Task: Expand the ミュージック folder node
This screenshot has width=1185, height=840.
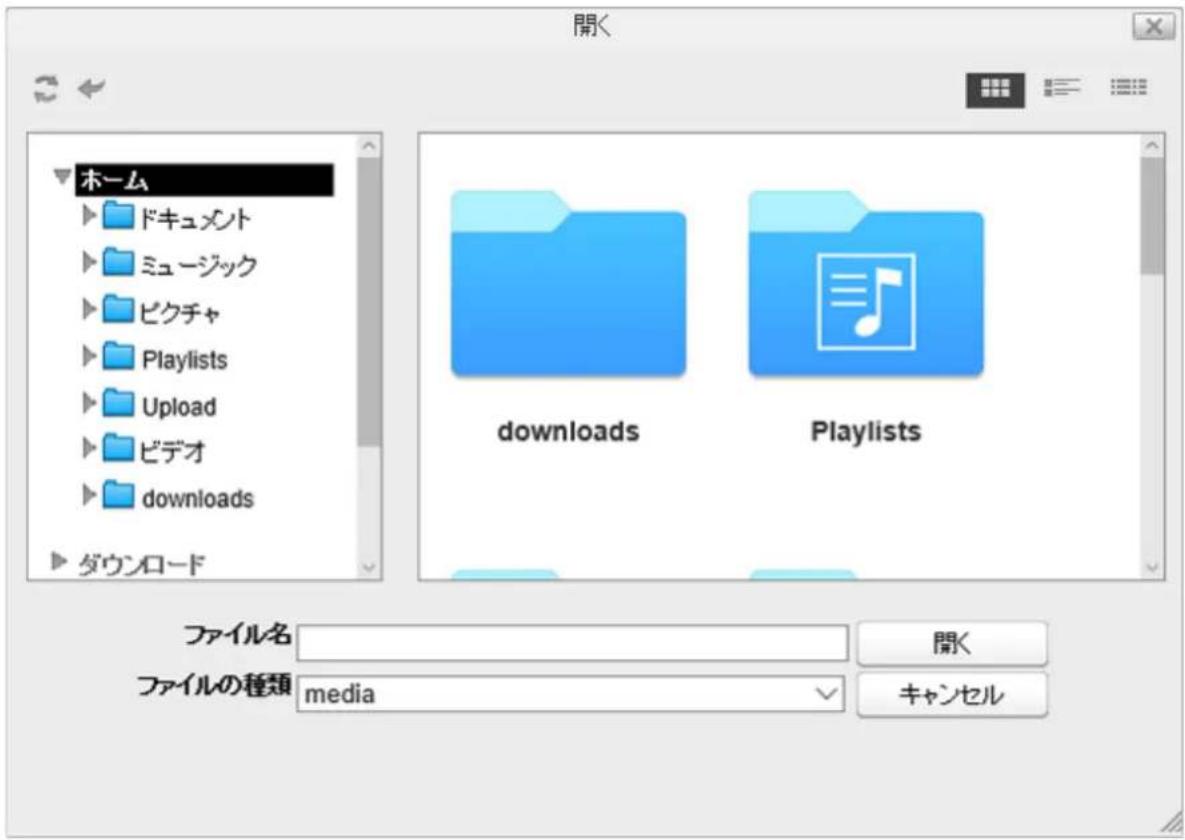Action: tap(88, 262)
